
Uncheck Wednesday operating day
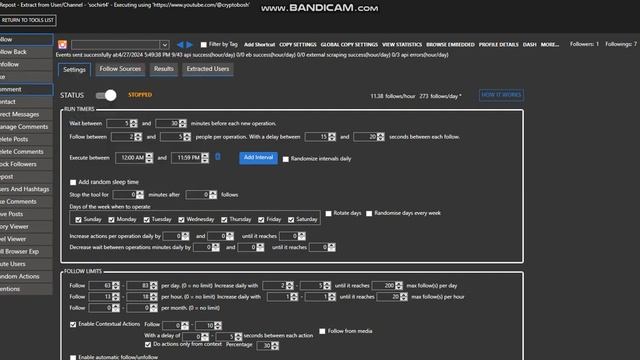181,220
